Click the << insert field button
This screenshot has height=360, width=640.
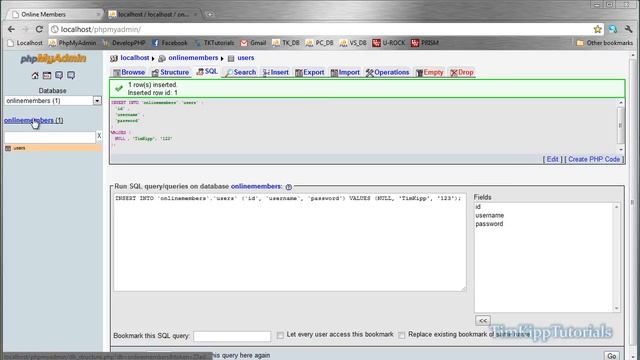[x=483, y=320]
